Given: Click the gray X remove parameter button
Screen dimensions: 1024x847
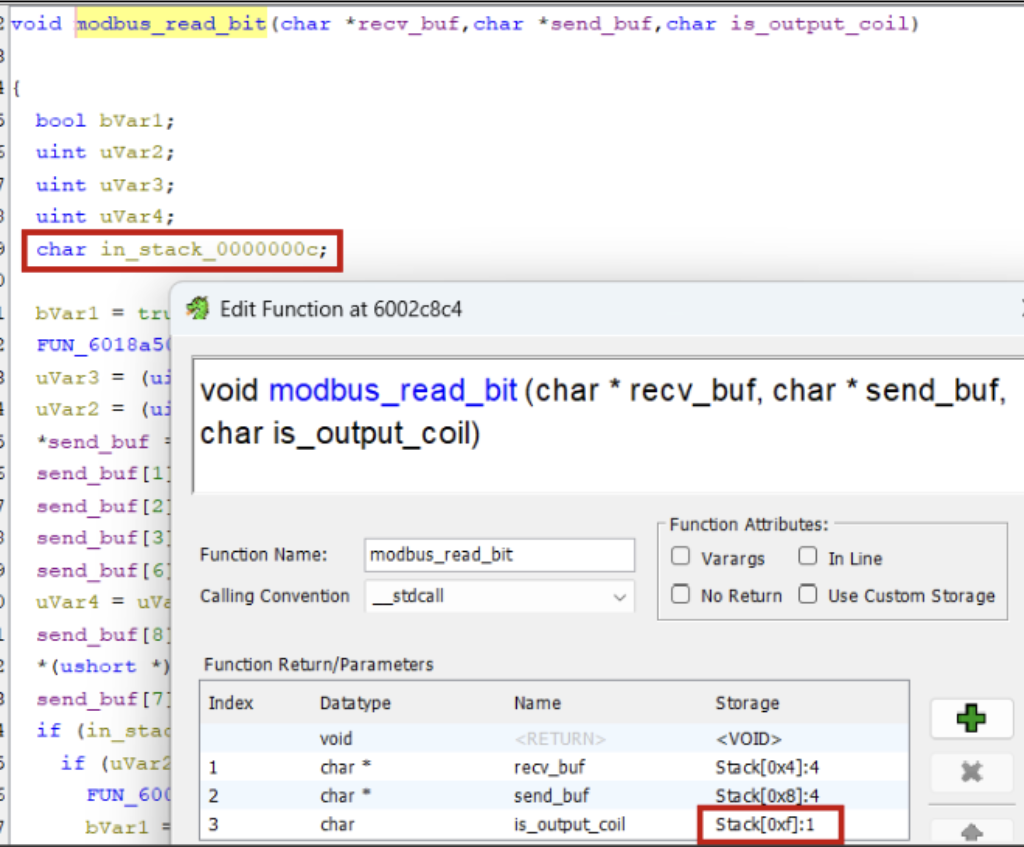Looking at the screenshot, I should point(970,773).
